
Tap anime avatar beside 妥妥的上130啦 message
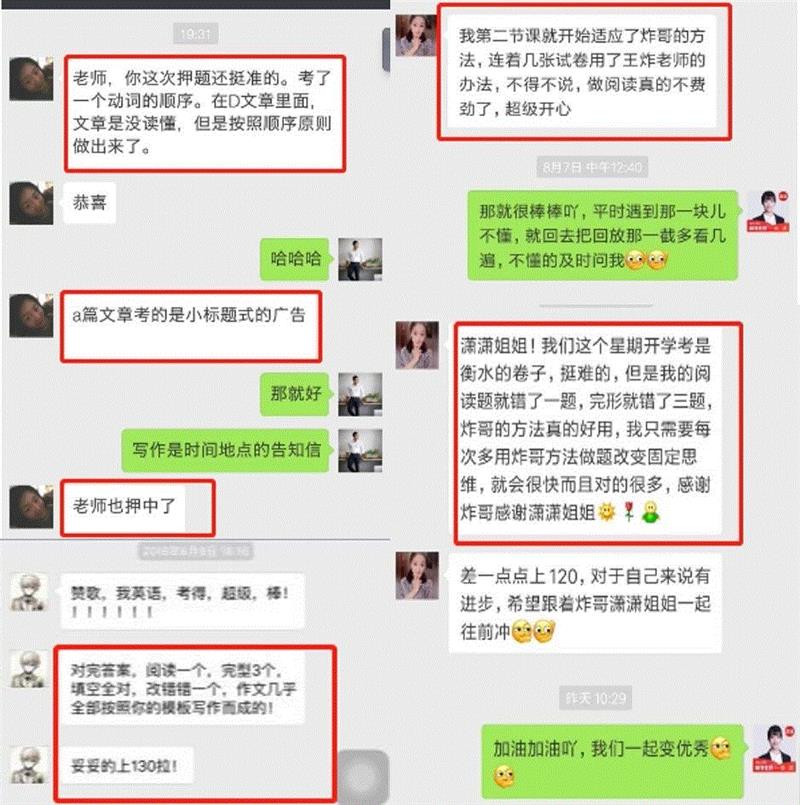point(30,765)
